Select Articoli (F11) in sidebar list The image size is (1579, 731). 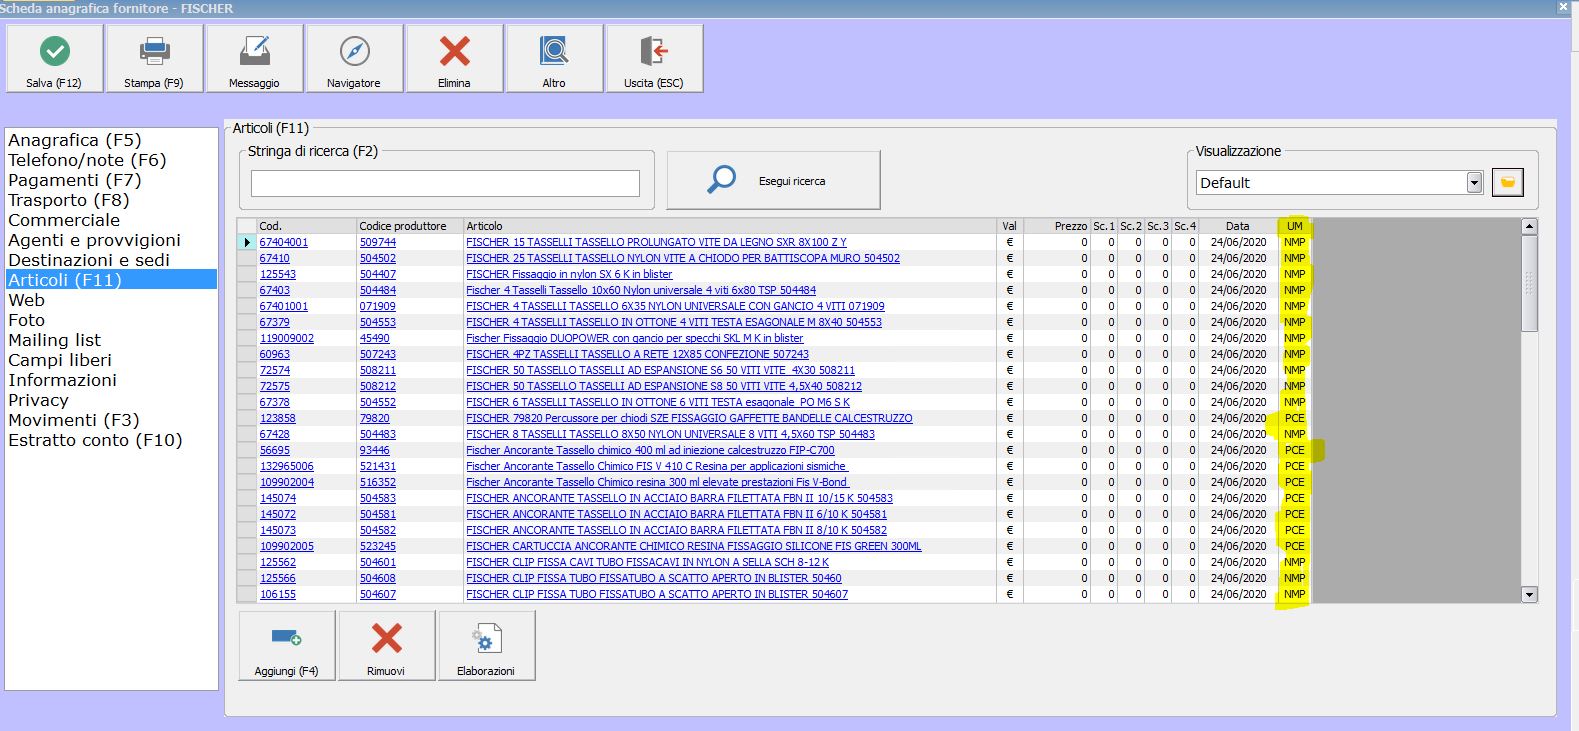pos(111,280)
